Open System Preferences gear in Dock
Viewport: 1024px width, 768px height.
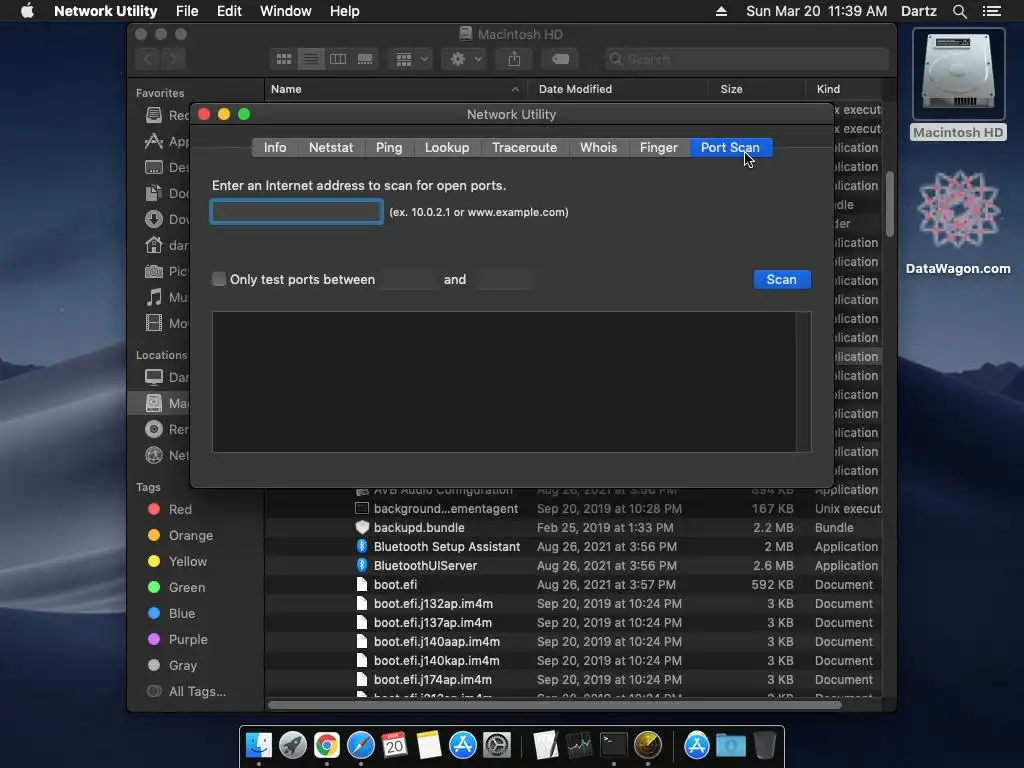pos(496,745)
